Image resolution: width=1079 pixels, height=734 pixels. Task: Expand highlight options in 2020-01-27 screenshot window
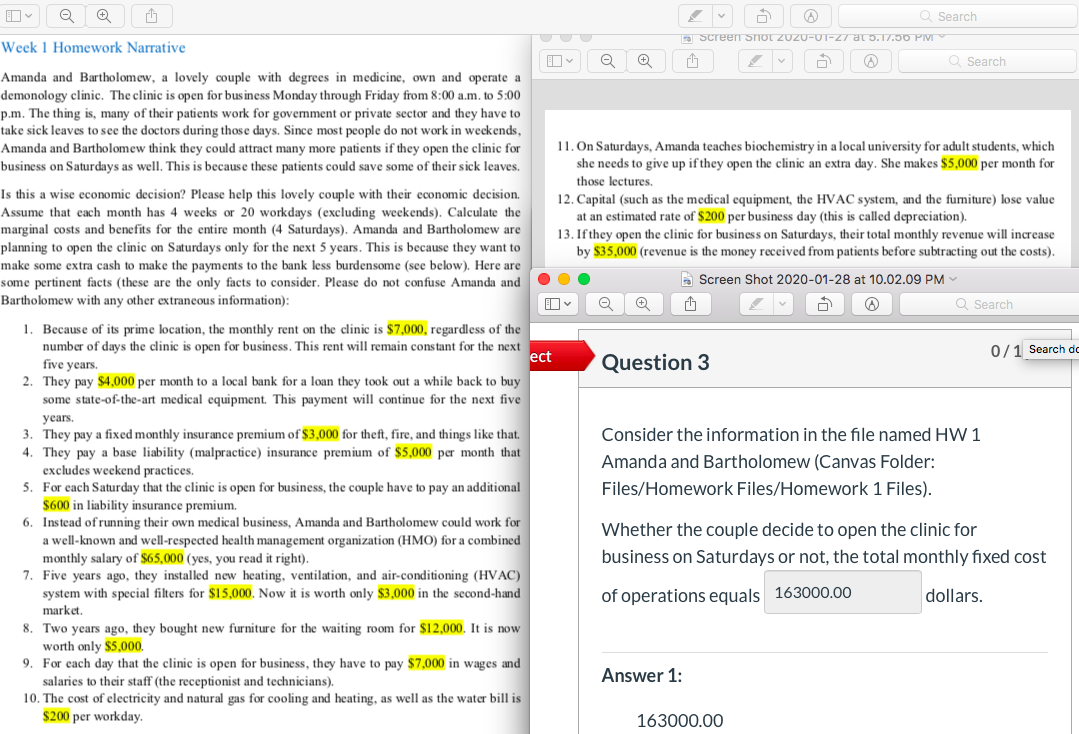(x=782, y=61)
